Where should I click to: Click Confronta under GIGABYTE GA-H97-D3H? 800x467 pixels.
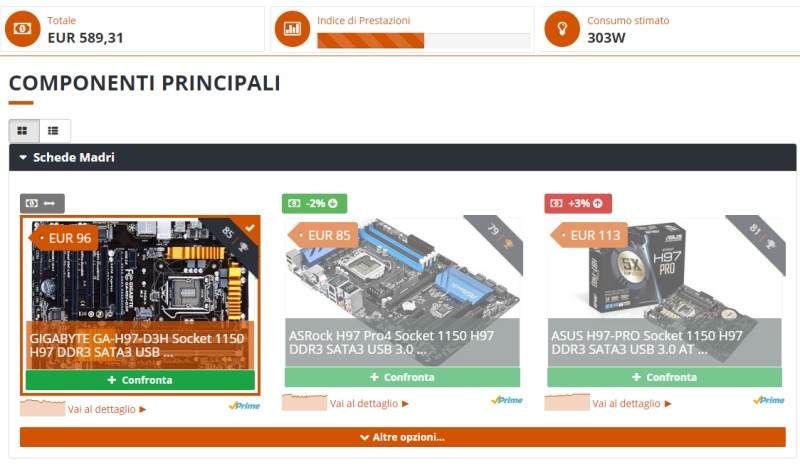[140, 380]
